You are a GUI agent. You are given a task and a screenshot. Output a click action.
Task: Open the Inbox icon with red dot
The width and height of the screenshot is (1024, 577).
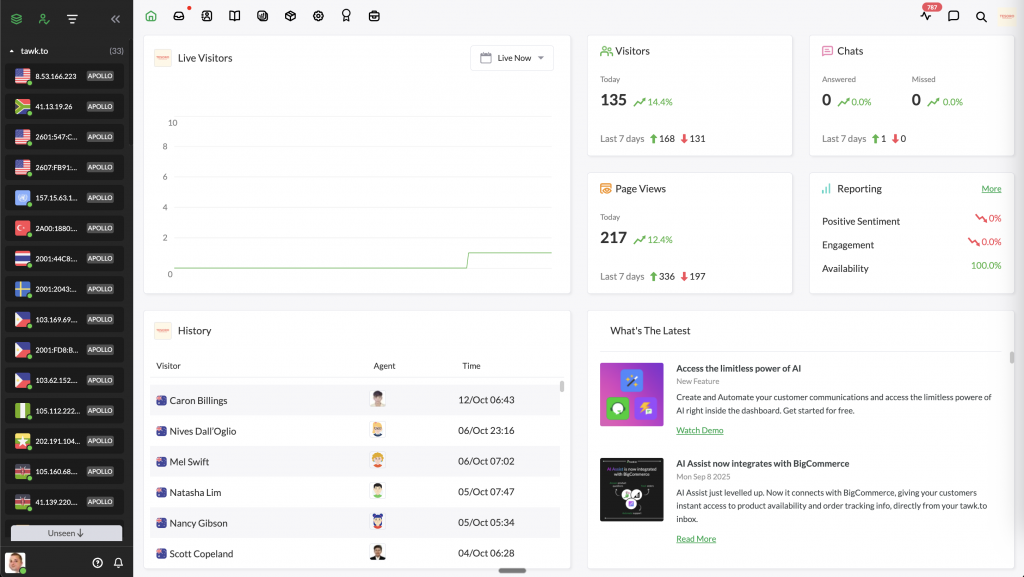click(x=179, y=16)
